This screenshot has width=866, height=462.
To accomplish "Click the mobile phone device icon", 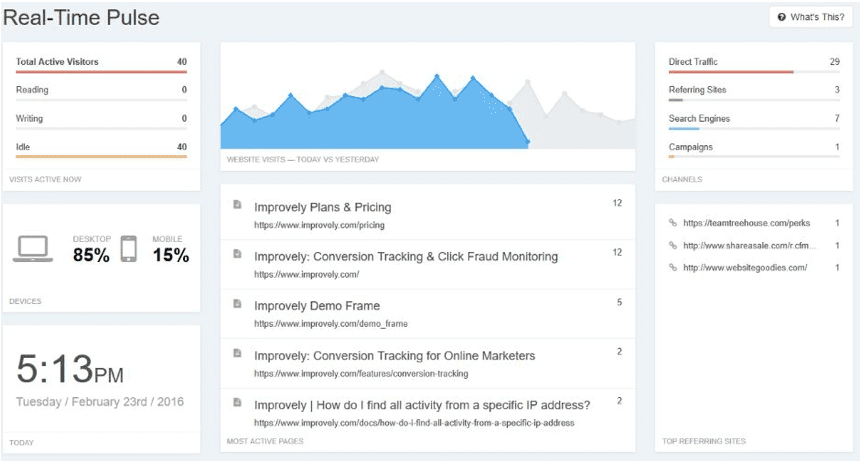I will 128,248.
